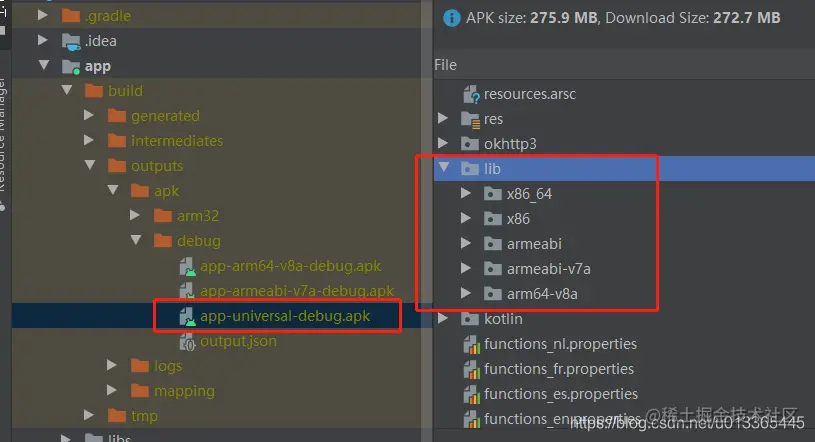This screenshot has height=442, width=815.
Task: Click the apk folder icon
Action: click(x=139, y=191)
